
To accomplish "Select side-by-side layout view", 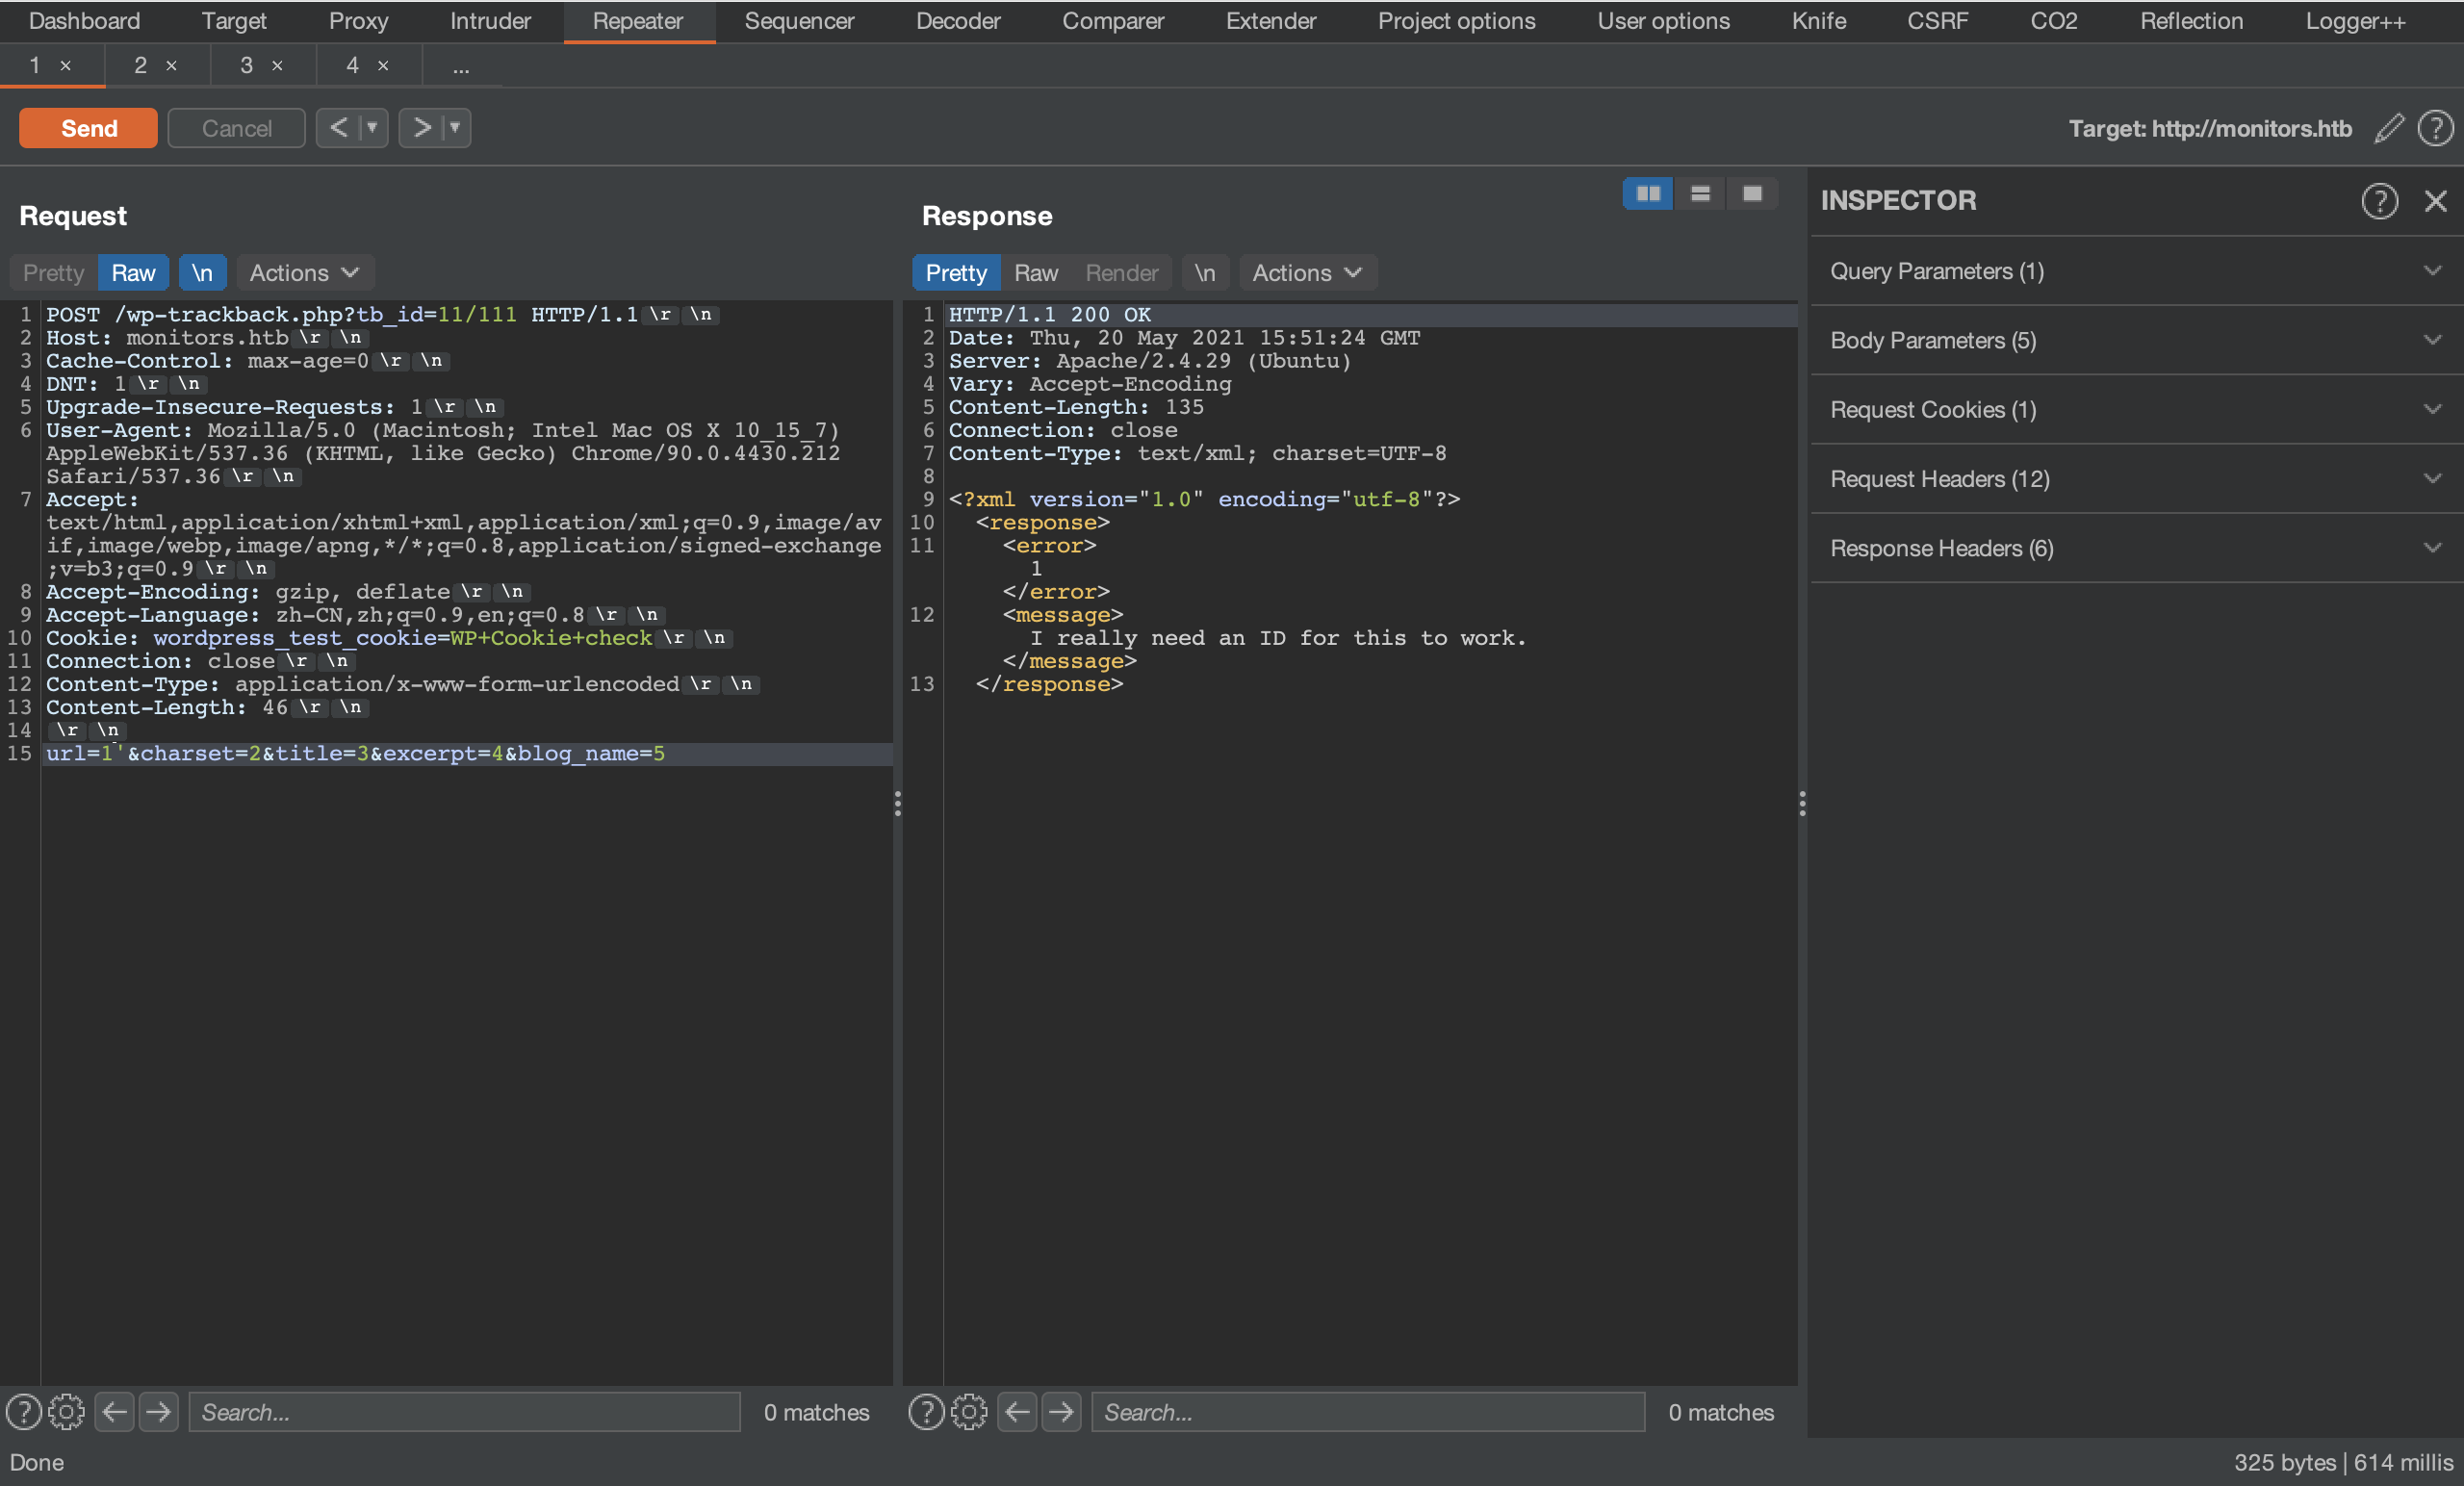I will (1648, 194).
